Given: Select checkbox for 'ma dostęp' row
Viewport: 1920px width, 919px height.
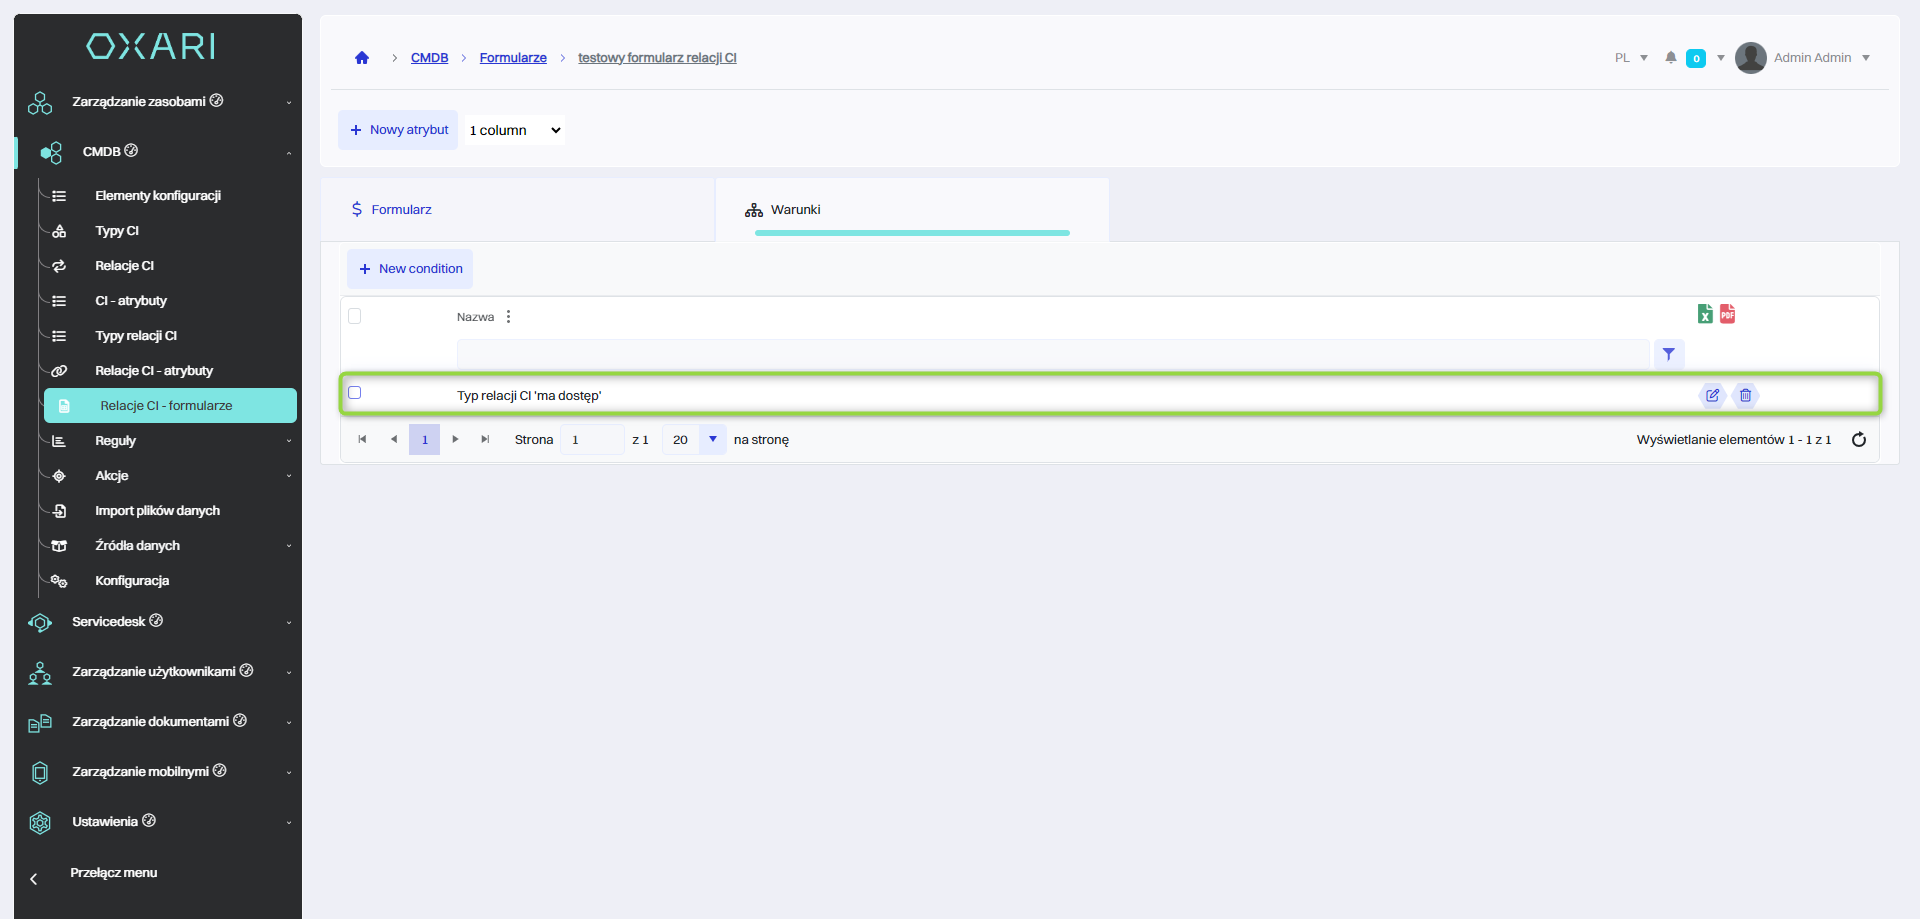Looking at the screenshot, I should [355, 393].
